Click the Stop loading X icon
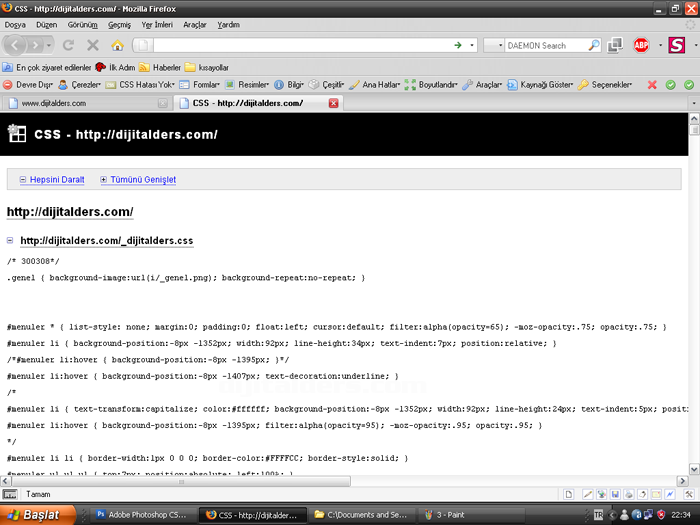 click(x=92, y=45)
